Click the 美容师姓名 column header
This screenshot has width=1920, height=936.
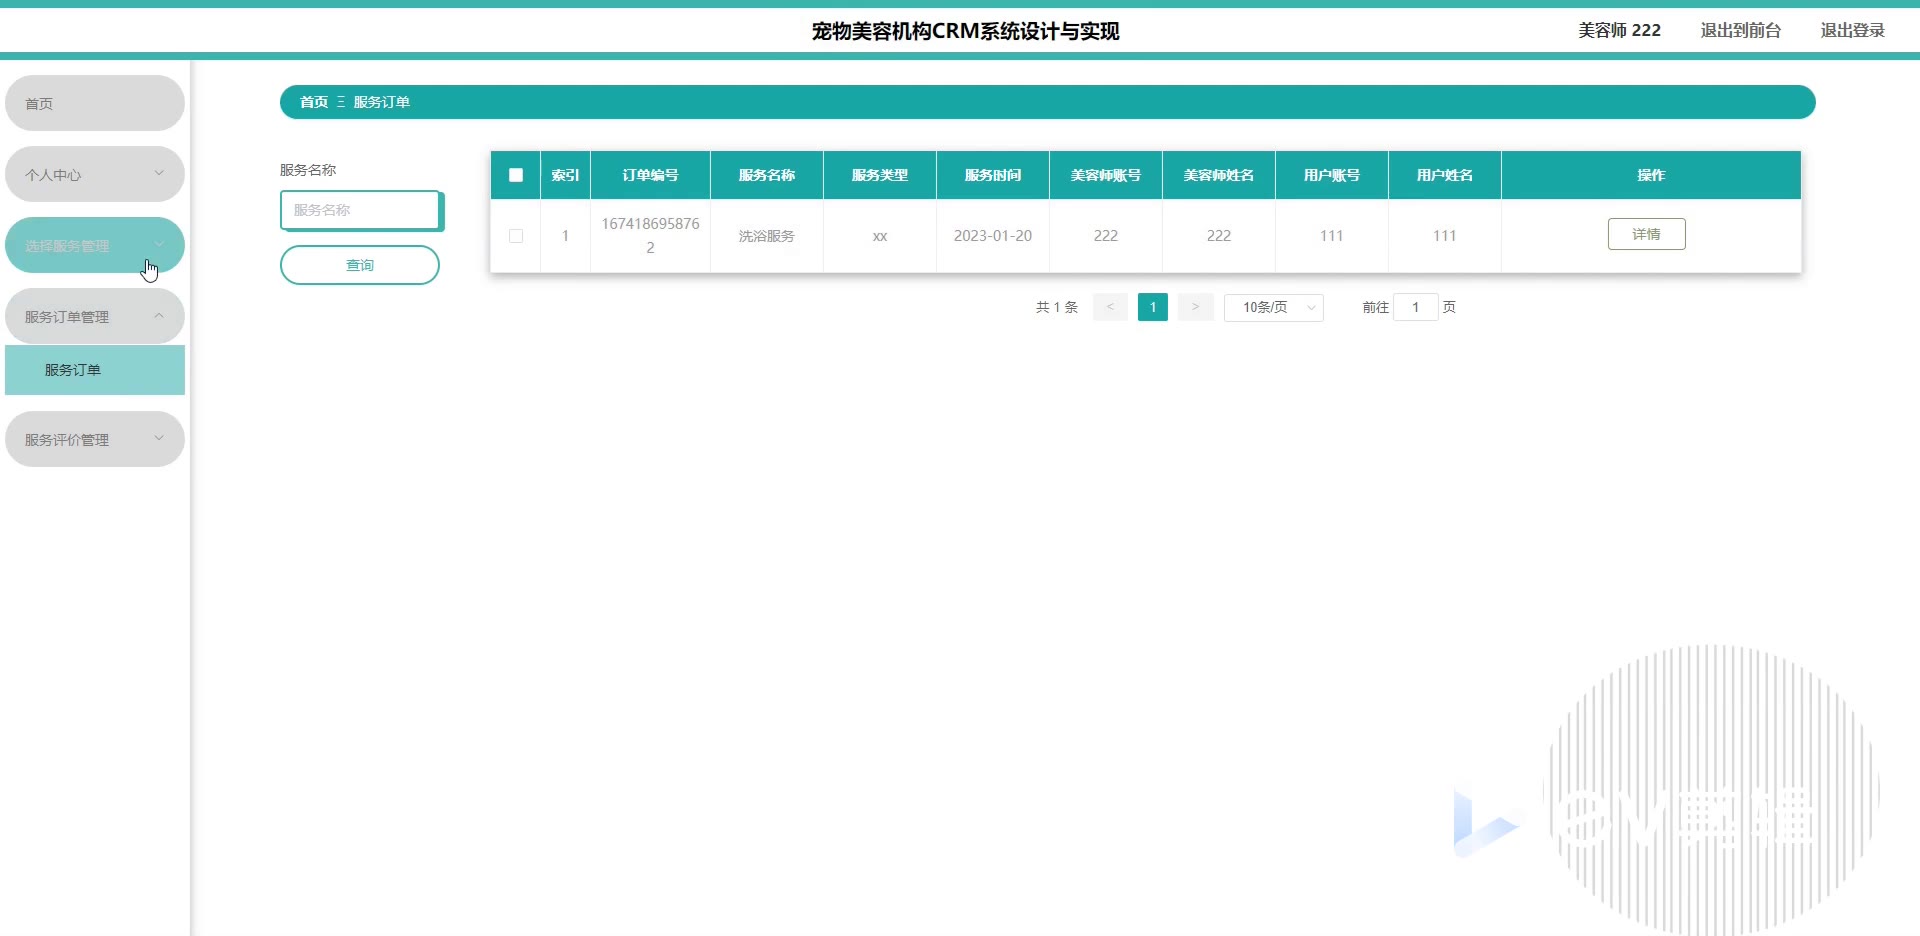pyautogui.click(x=1219, y=175)
